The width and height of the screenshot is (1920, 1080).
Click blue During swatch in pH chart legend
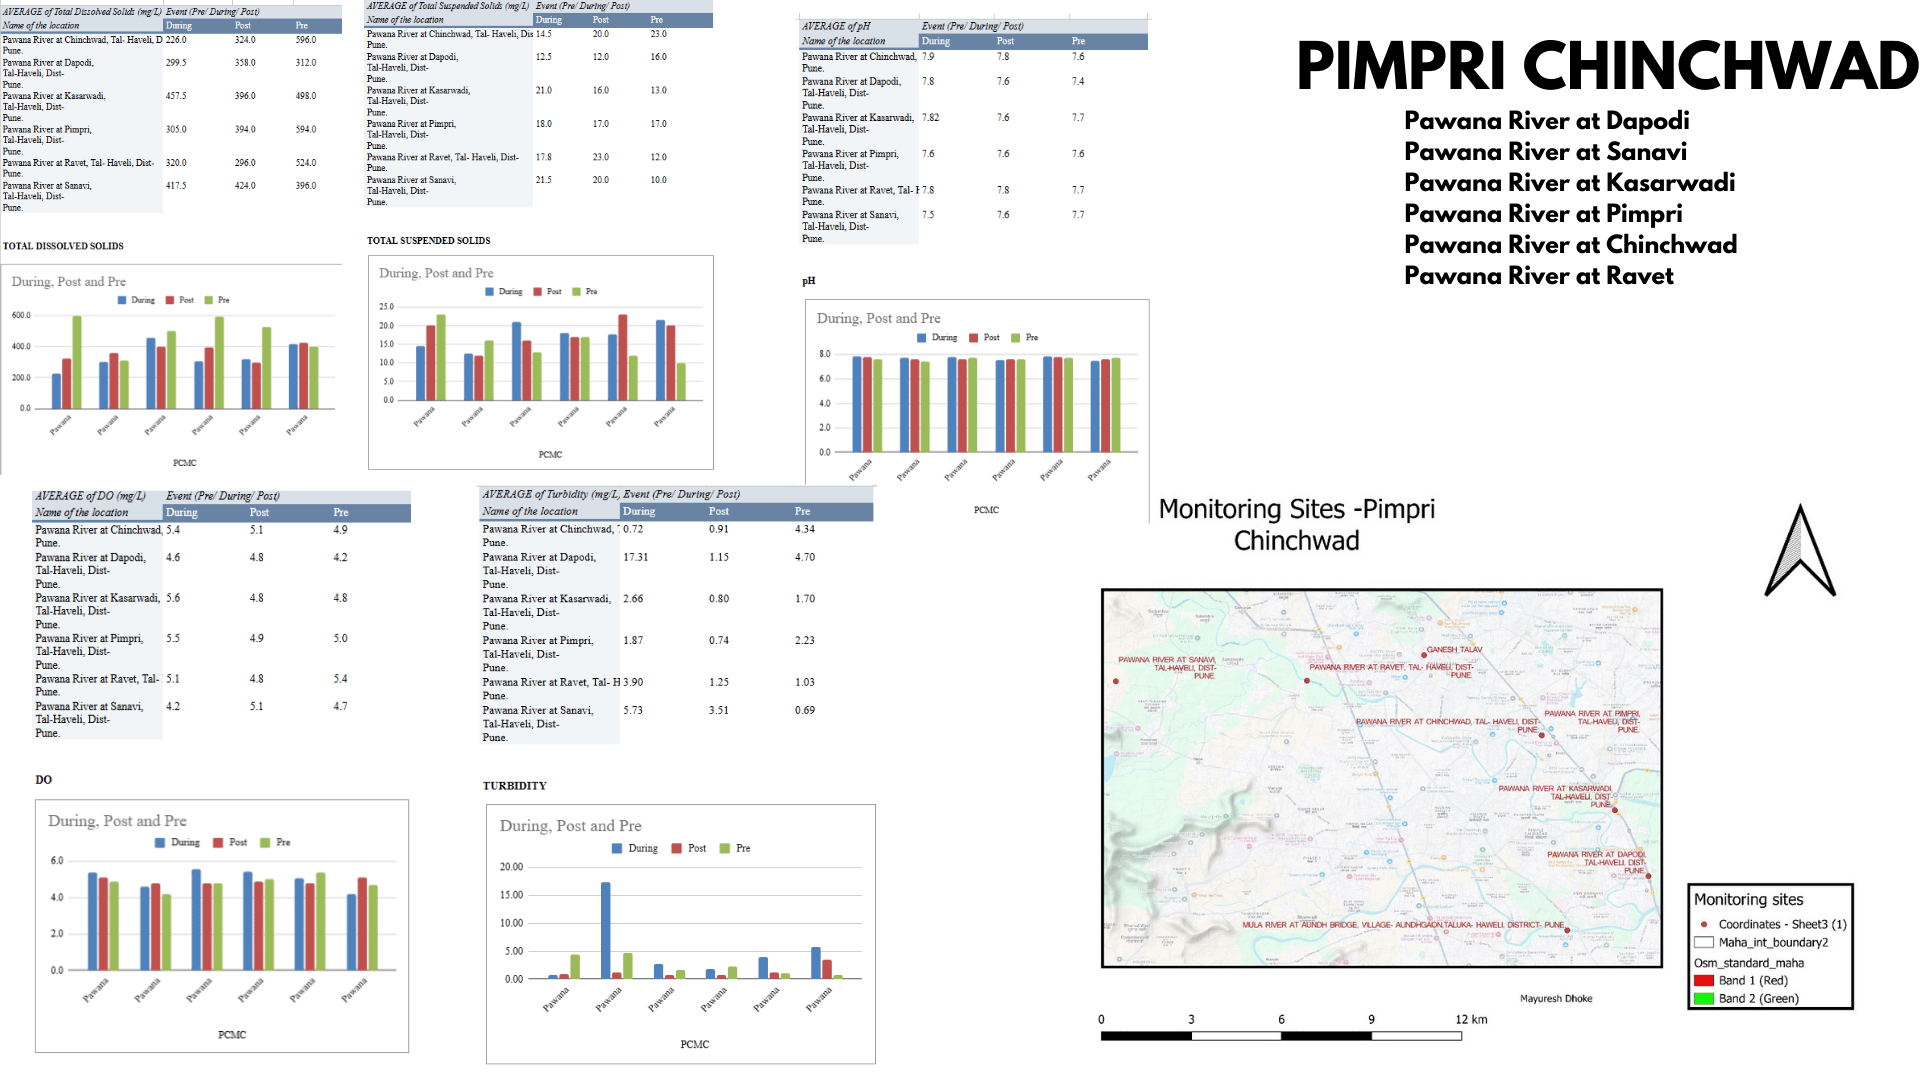pyautogui.click(x=921, y=338)
